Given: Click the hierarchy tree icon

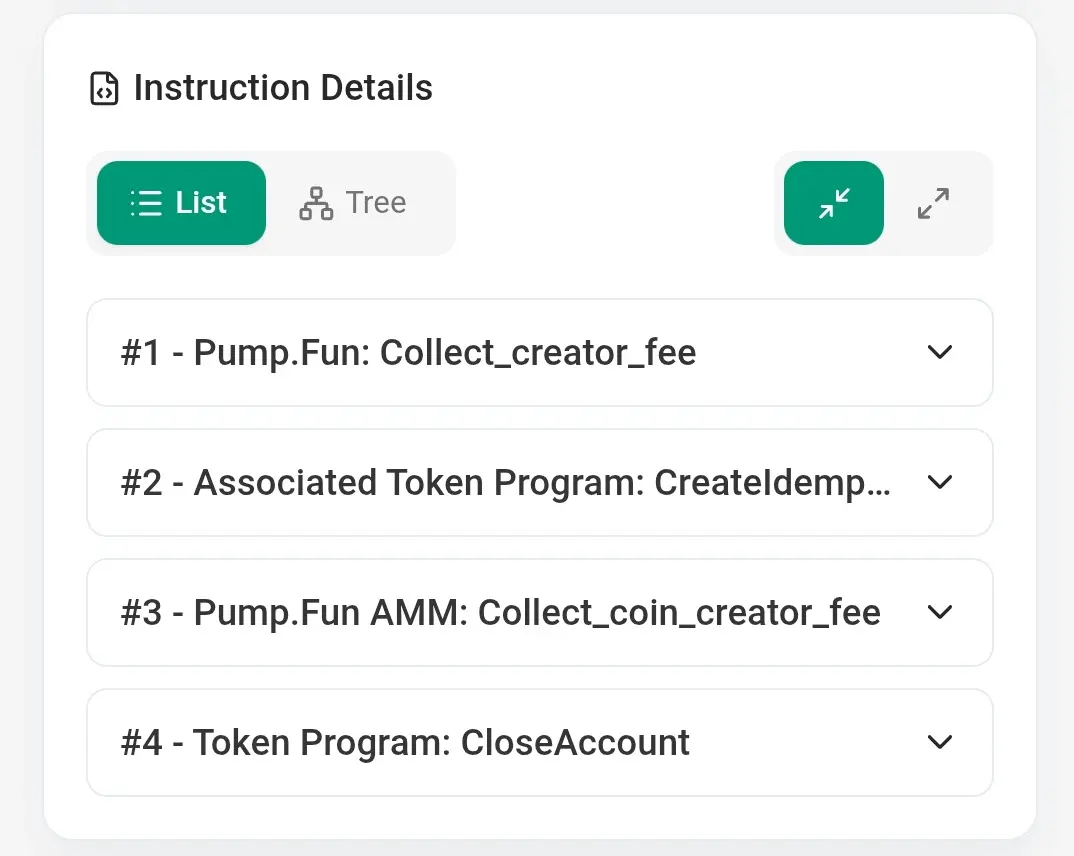Looking at the screenshot, I should click(x=316, y=203).
